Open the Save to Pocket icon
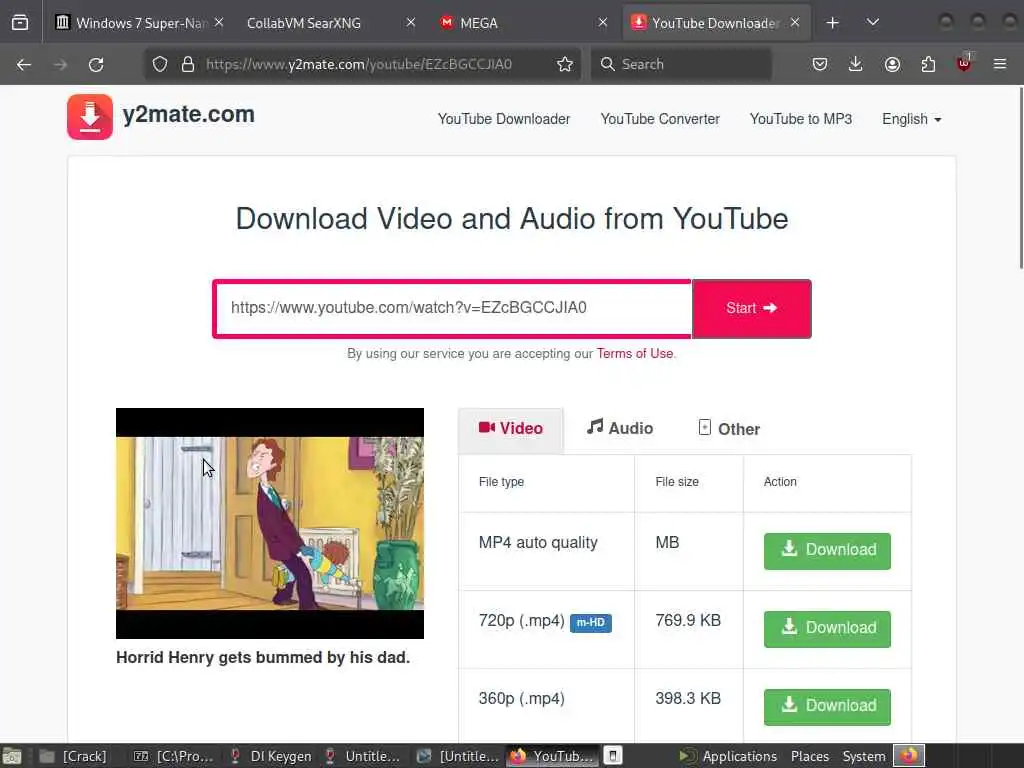1024x768 pixels. pyautogui.click(x=820, y=64)
